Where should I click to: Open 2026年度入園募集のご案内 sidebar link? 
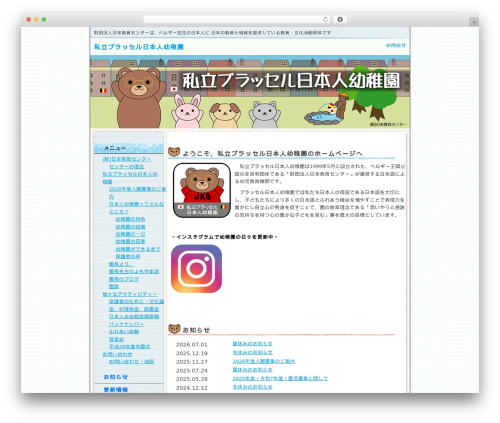click(137, 193)
